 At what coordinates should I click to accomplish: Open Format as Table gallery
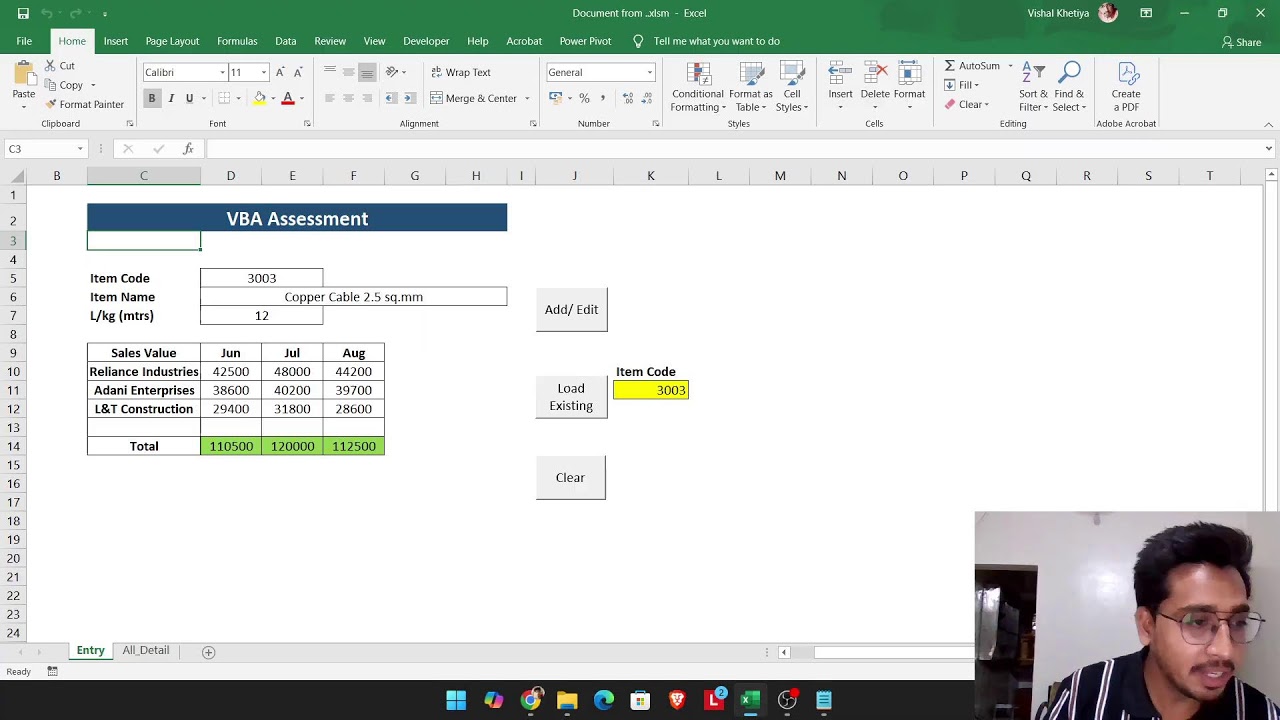(751, 88)
